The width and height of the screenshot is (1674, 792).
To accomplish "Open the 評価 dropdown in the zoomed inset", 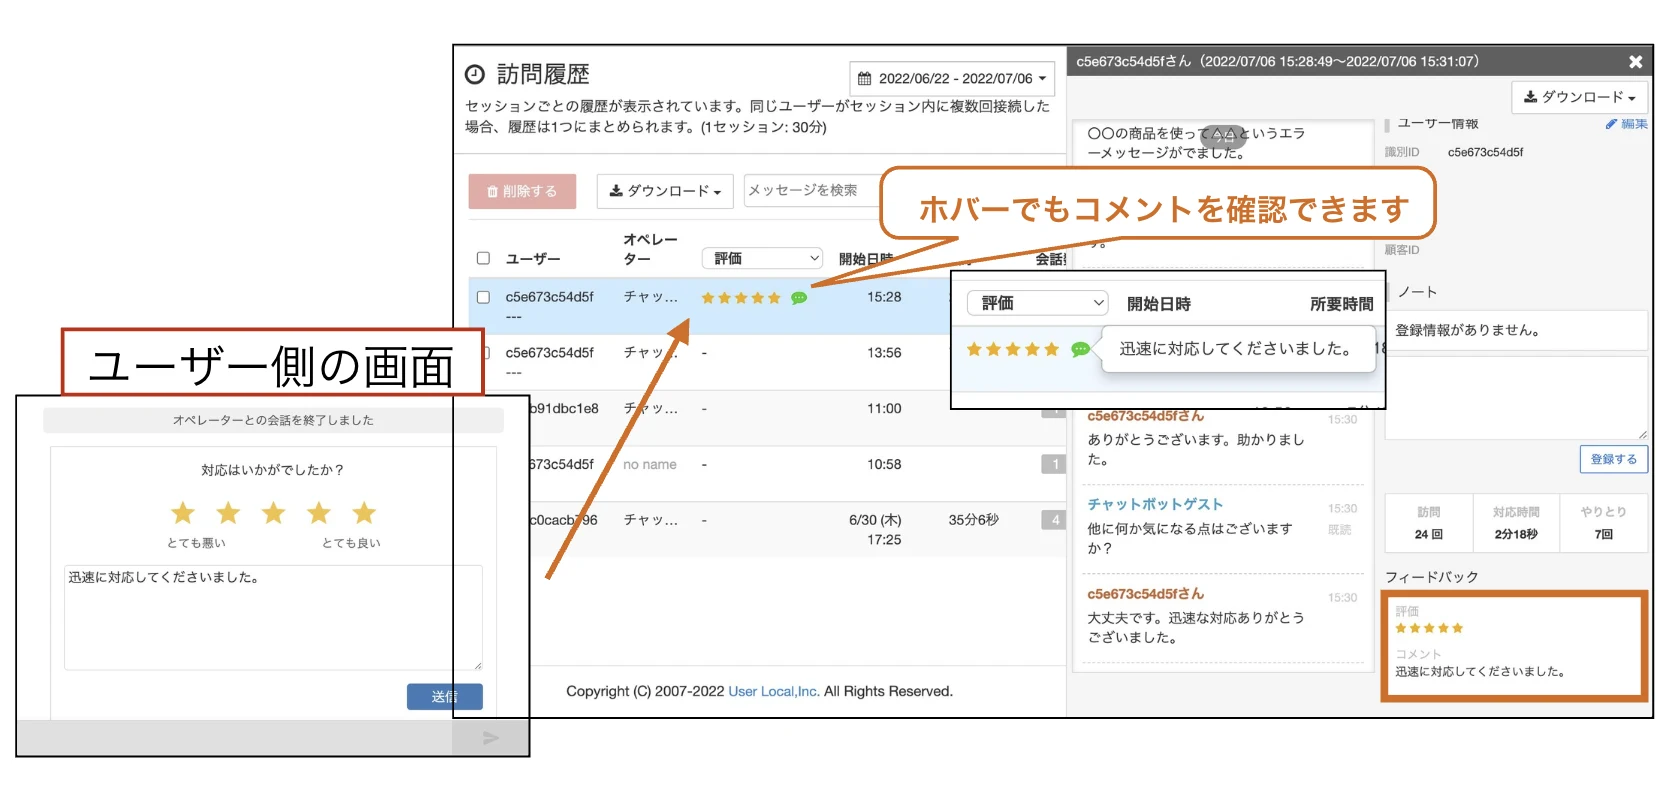I will click(x=1038, y=303).
